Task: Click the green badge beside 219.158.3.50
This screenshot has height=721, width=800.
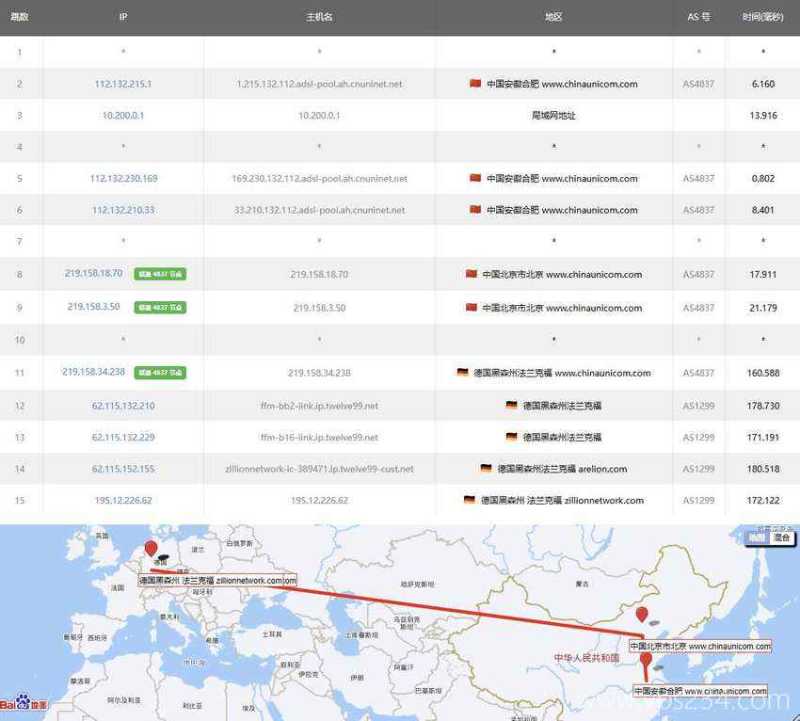Action: coord(160,307)
